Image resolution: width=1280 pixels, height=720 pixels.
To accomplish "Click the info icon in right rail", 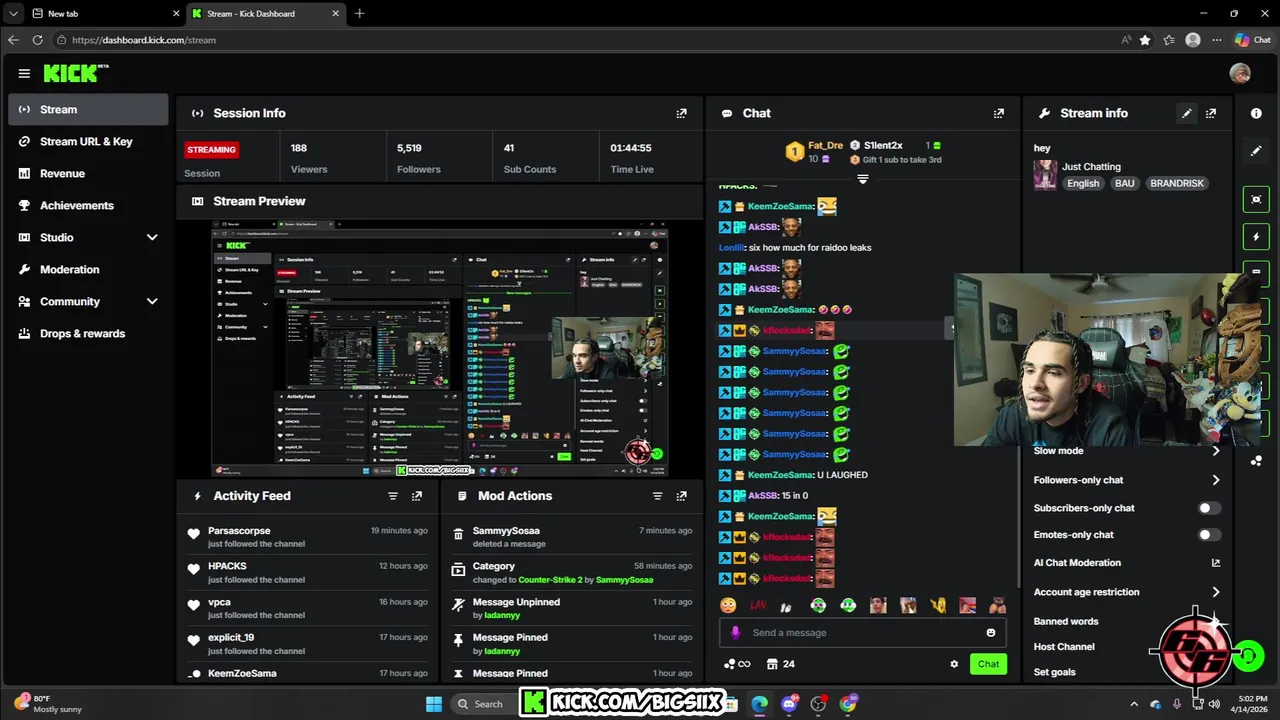I will tap(1256, 113).
